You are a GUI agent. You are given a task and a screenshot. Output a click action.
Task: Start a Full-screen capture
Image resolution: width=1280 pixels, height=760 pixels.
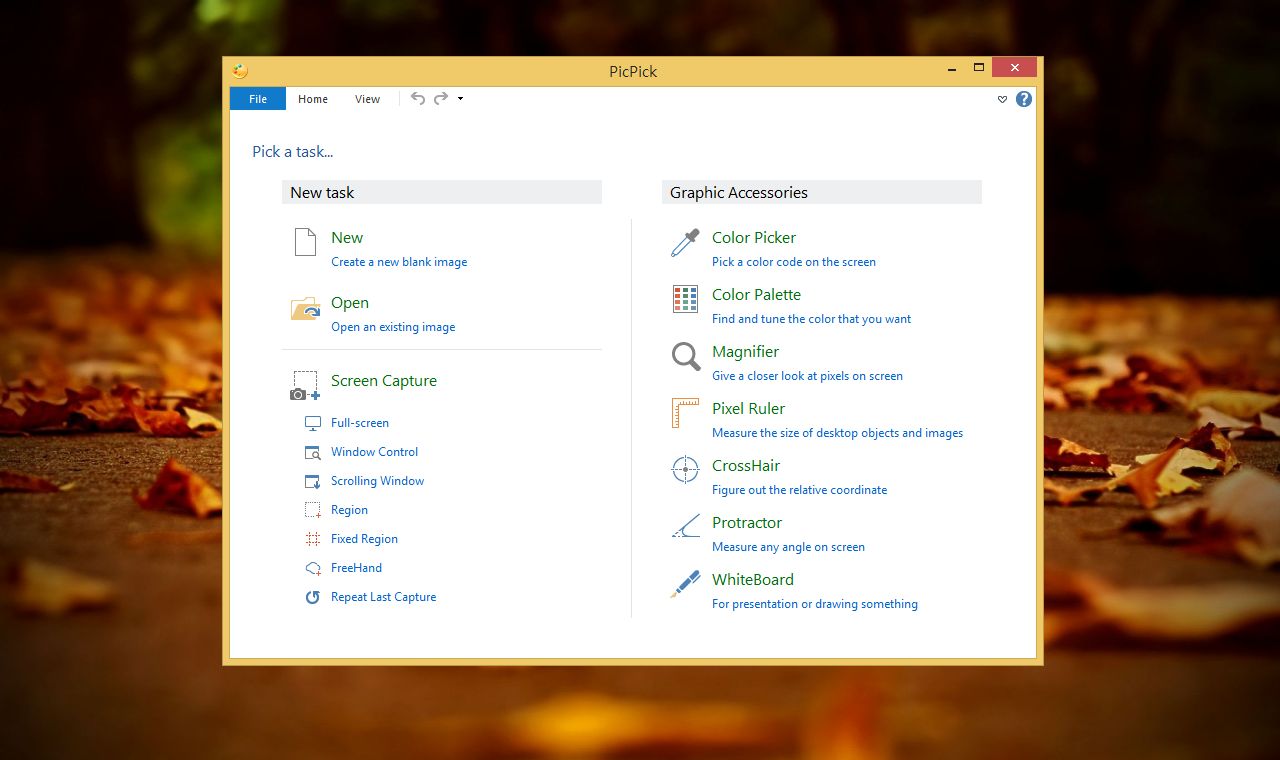[x=360, y=423]
